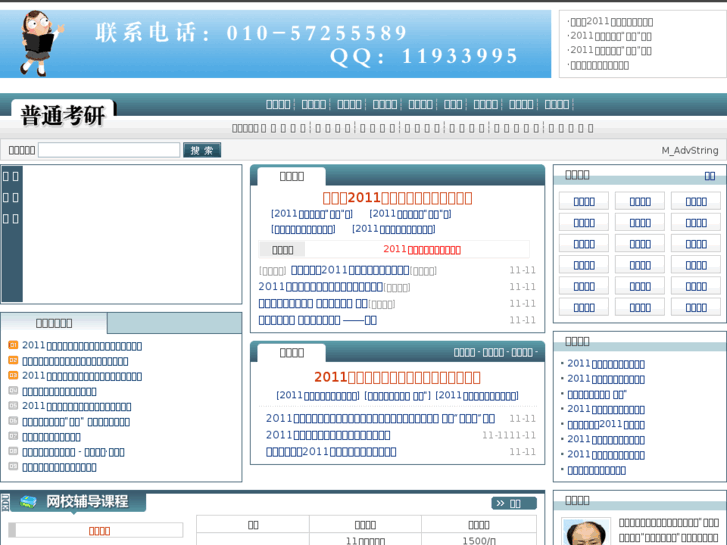Open the ranked link next to badge 08
Screen dimensions: 727x545
pos(73,452)
